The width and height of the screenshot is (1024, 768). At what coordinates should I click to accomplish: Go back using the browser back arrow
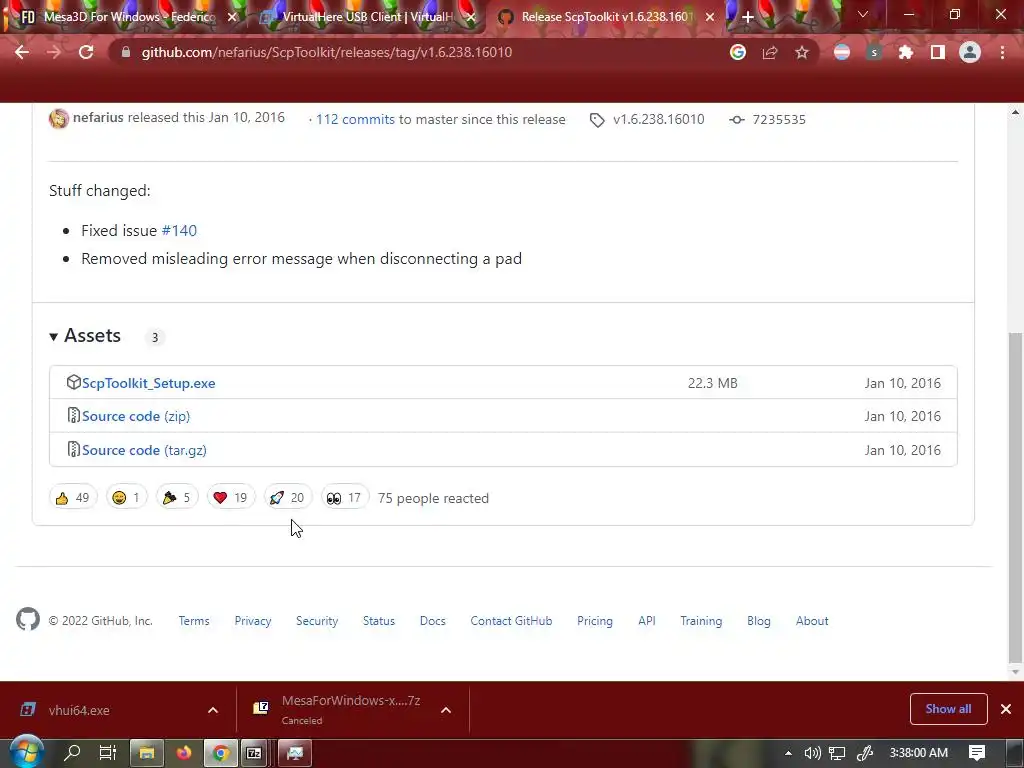pos(22,52)
